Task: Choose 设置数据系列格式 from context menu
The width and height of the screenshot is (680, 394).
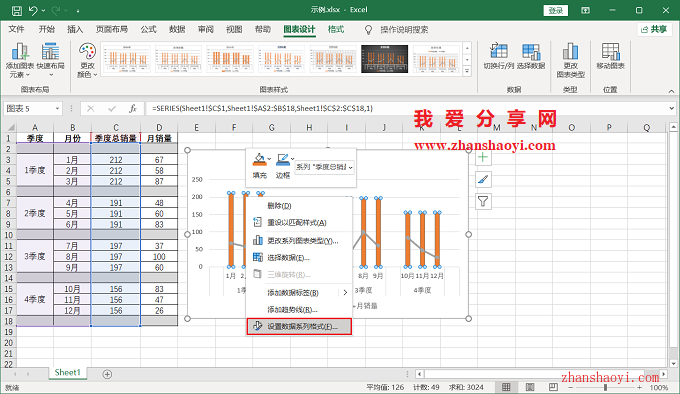Action: [x=299, y=326]
